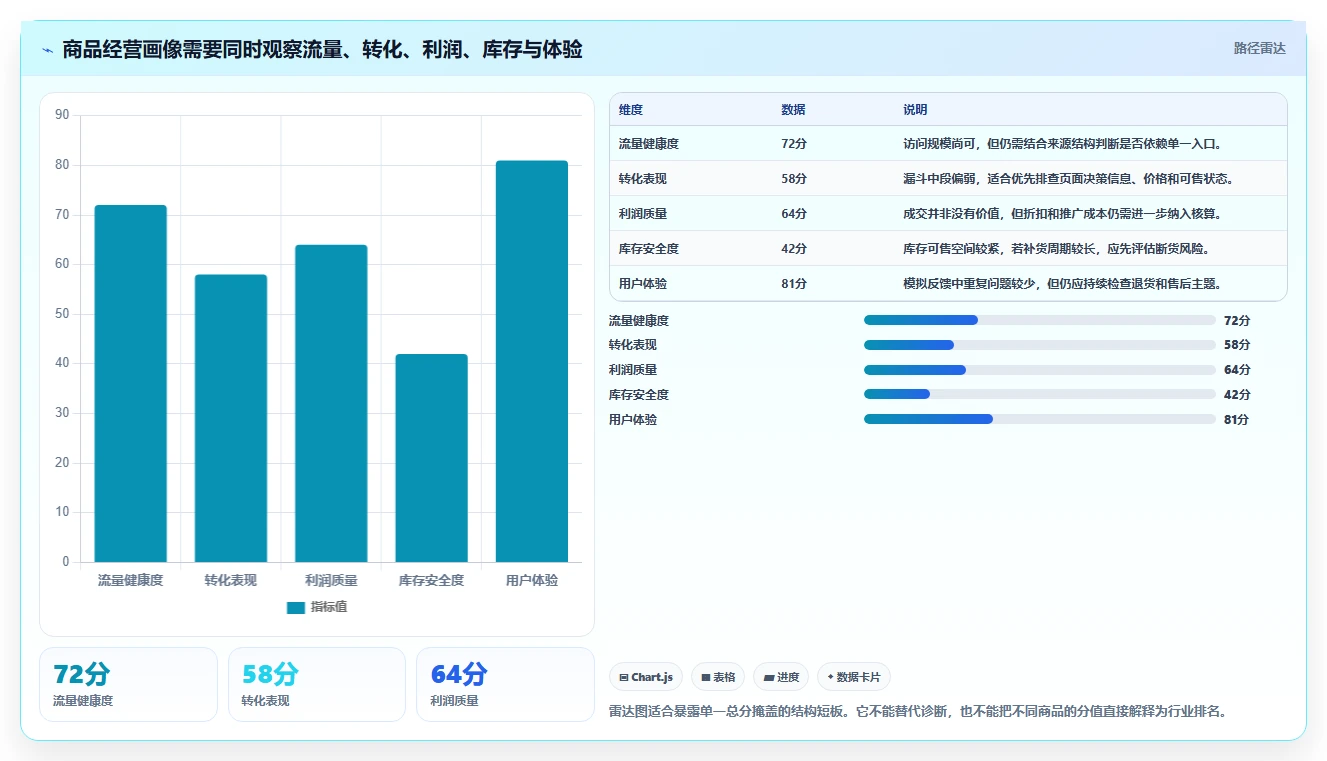This screenshot has width=1327, height=761.
Task: Click the 流量健康度 progress bar
Action: (x=1039, y=320)
